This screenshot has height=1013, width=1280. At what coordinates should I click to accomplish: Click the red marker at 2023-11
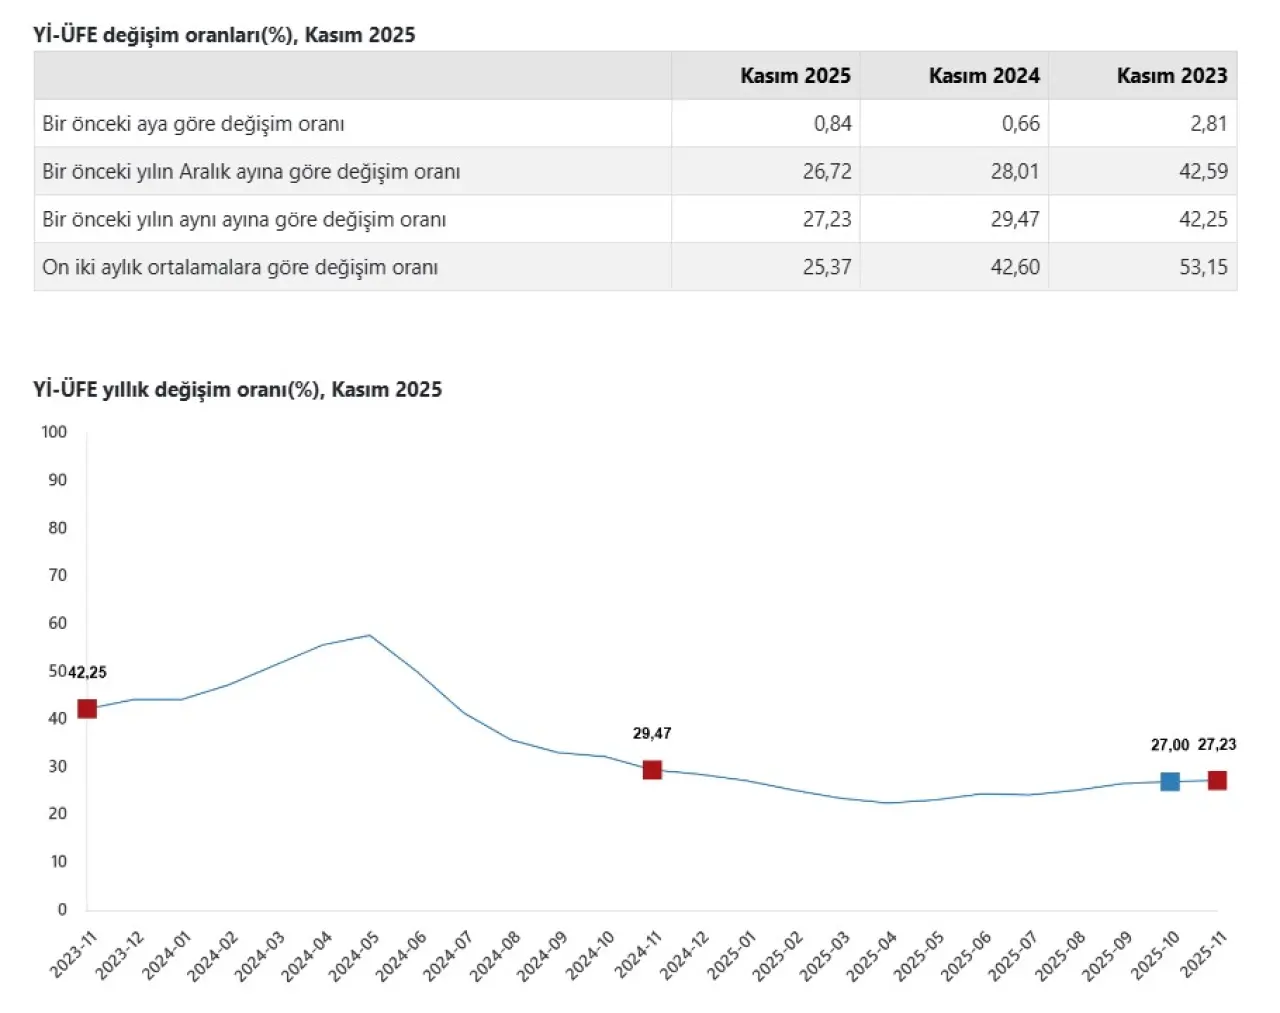[x=87, y=709]
